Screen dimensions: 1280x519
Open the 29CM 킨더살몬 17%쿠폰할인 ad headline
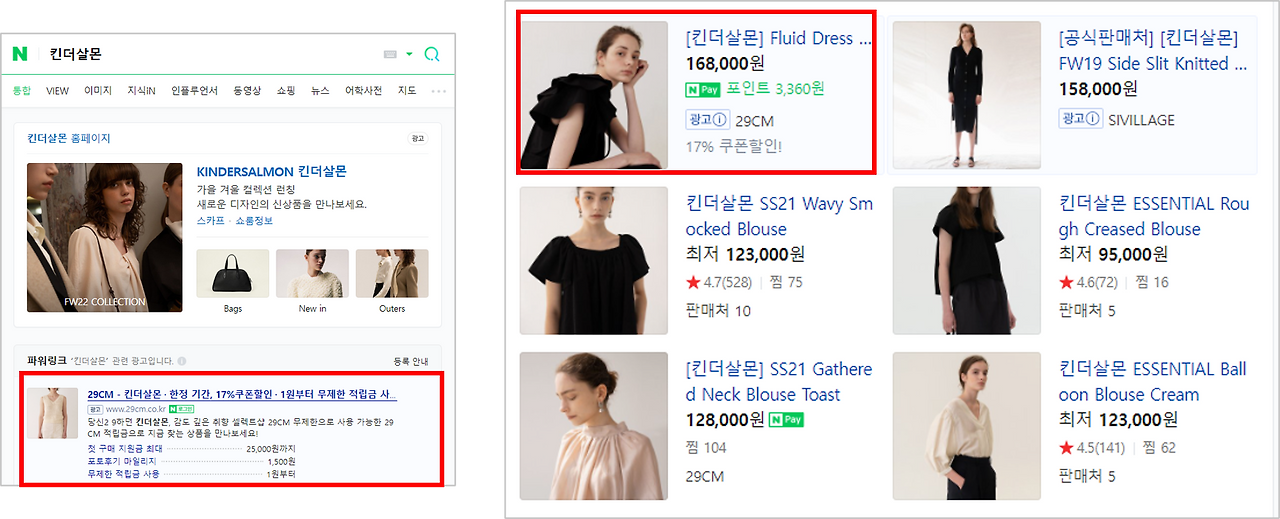click(x=242, y=394)
